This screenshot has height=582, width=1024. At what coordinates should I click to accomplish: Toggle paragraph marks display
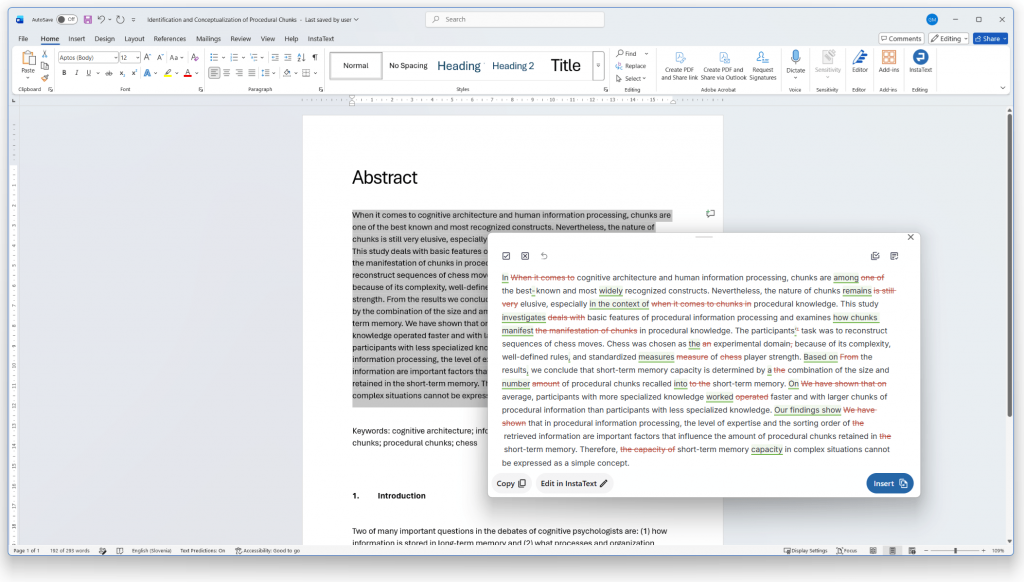click(x=315, y=57)
